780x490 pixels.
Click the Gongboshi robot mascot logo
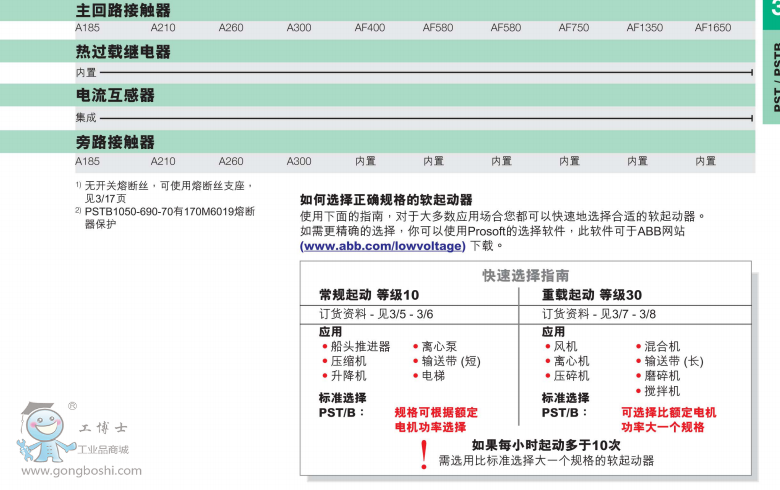pos(44,431)
